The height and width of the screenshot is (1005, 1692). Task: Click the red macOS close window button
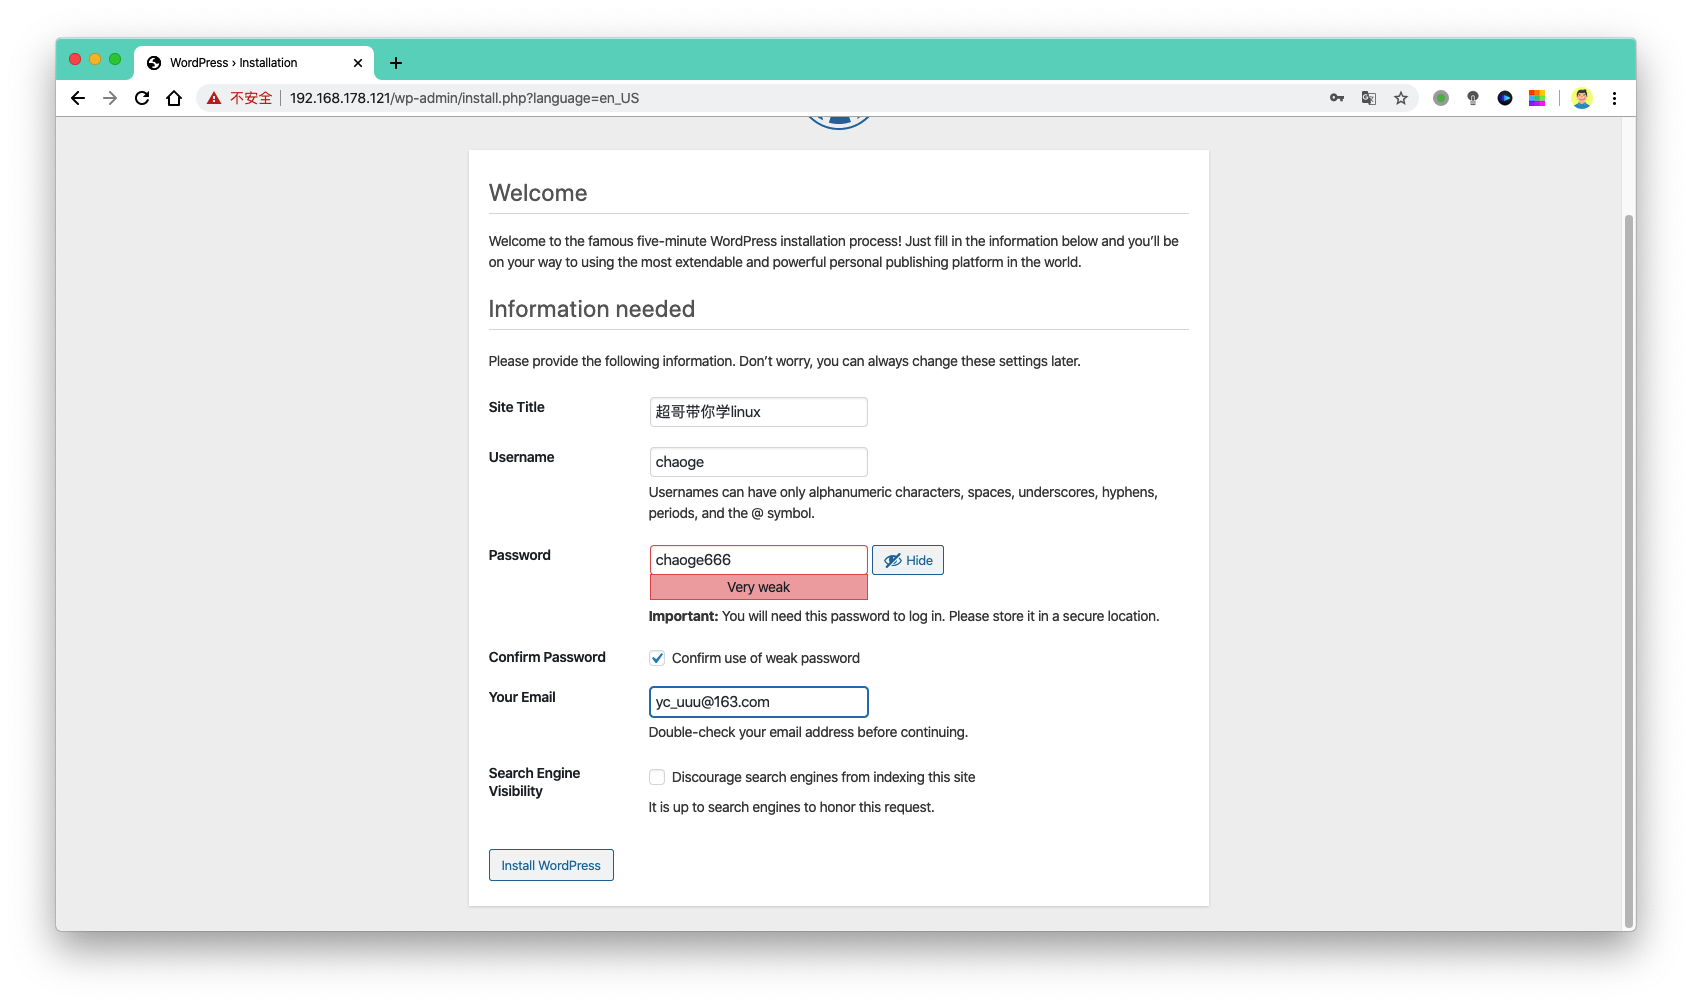point(75,60)
